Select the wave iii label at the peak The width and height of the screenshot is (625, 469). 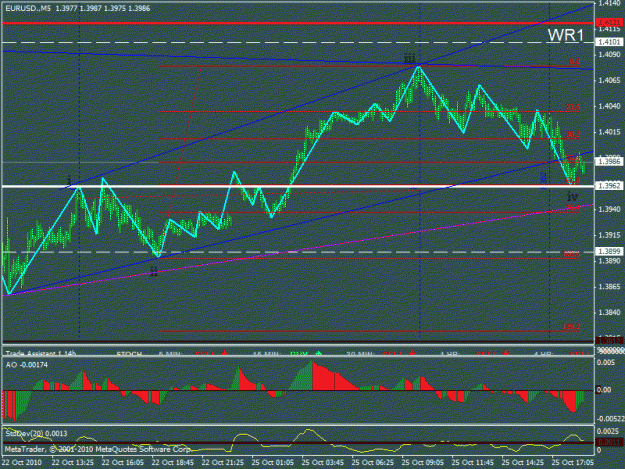pyautogui.click(x=410, y=59)
